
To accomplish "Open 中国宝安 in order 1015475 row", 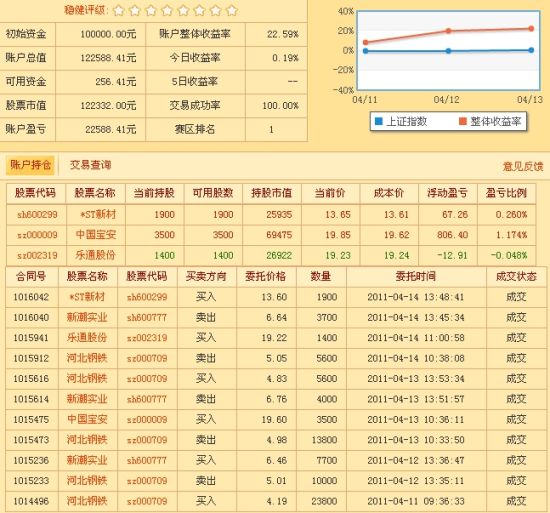I will point(87,419).
